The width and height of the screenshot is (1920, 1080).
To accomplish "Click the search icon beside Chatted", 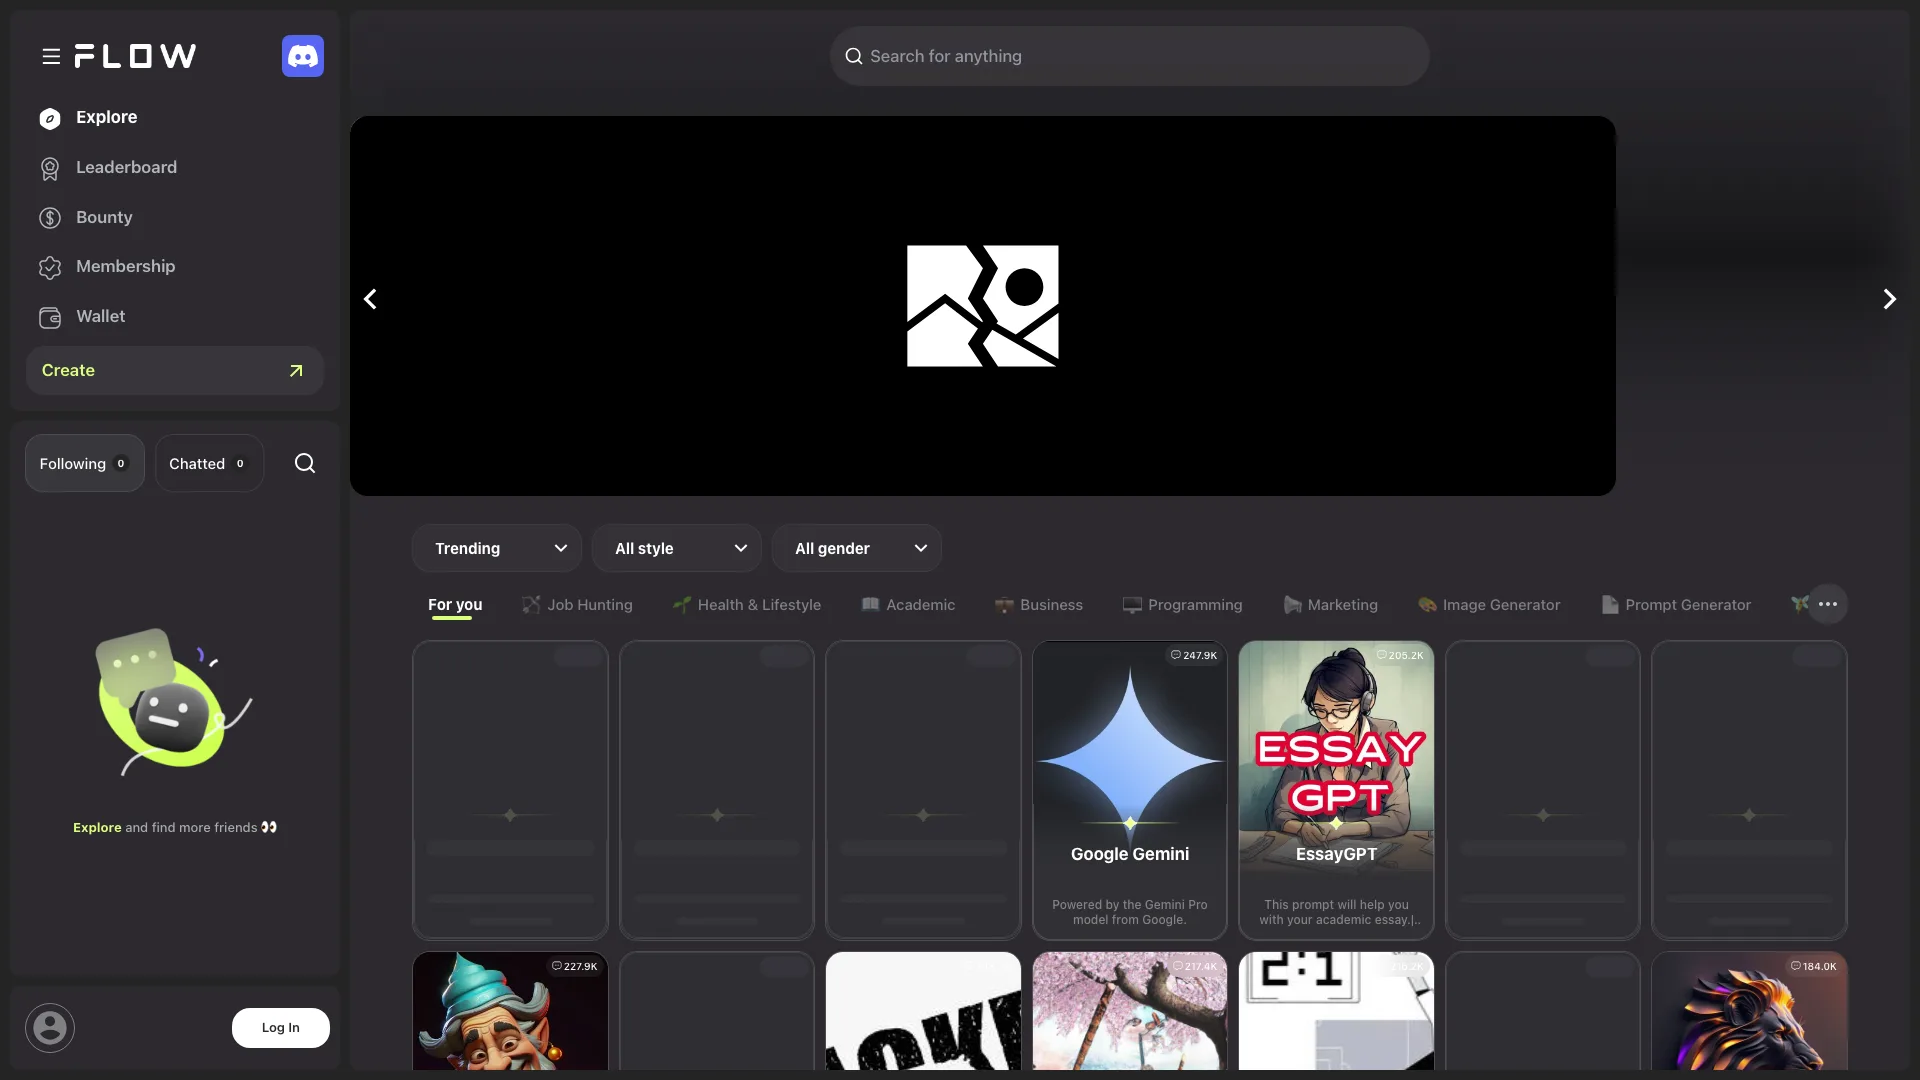I will (305, 463).
